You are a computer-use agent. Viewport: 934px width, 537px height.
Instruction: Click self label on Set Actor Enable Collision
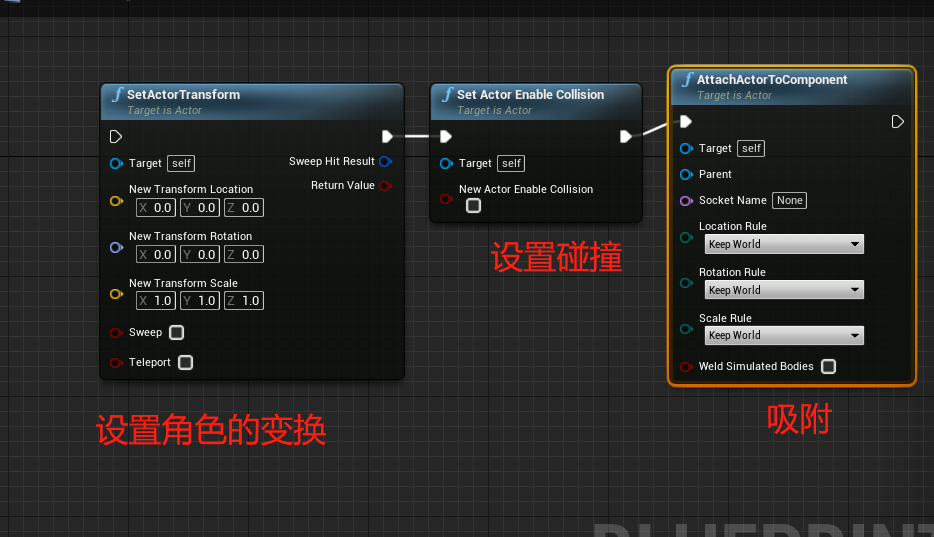(x=511, y=163)
